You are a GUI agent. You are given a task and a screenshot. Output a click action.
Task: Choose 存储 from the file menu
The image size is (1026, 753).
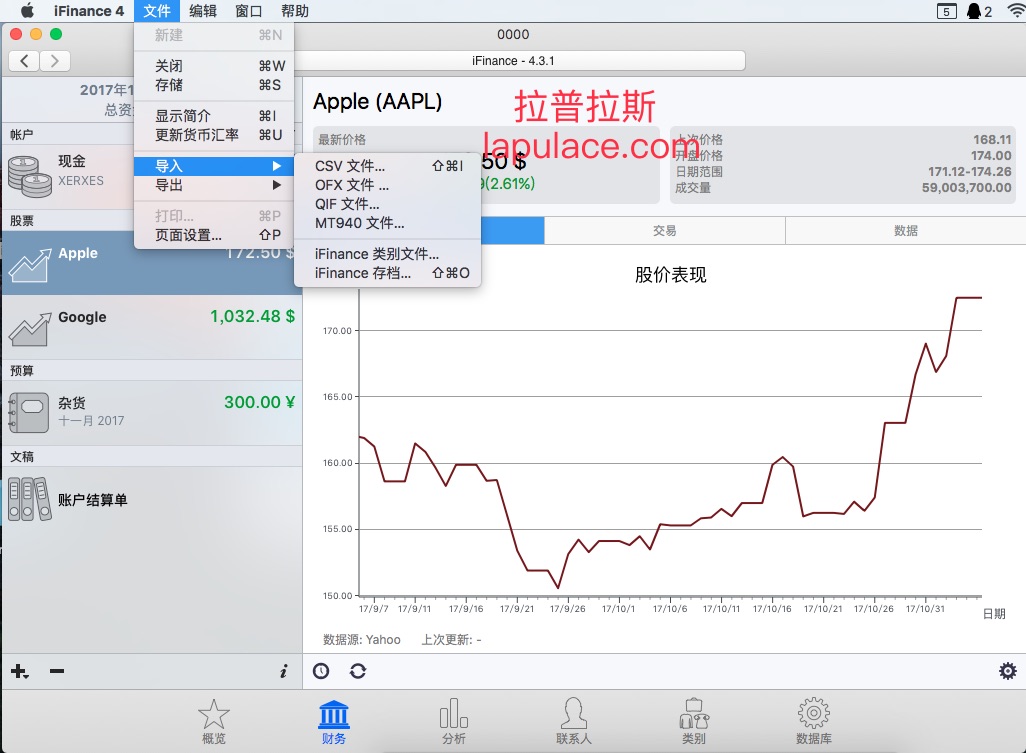[214, 85]
